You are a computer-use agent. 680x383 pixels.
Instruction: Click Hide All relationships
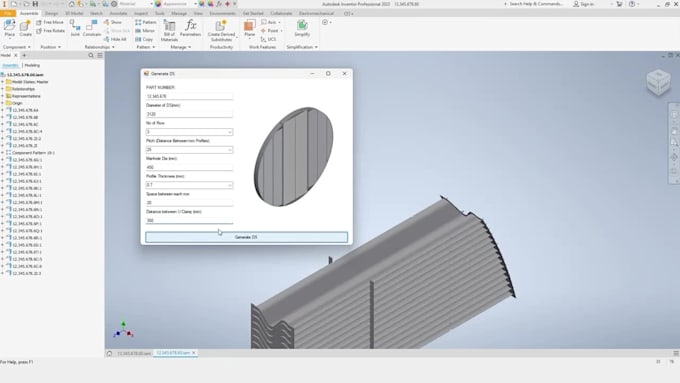(115, 39)
